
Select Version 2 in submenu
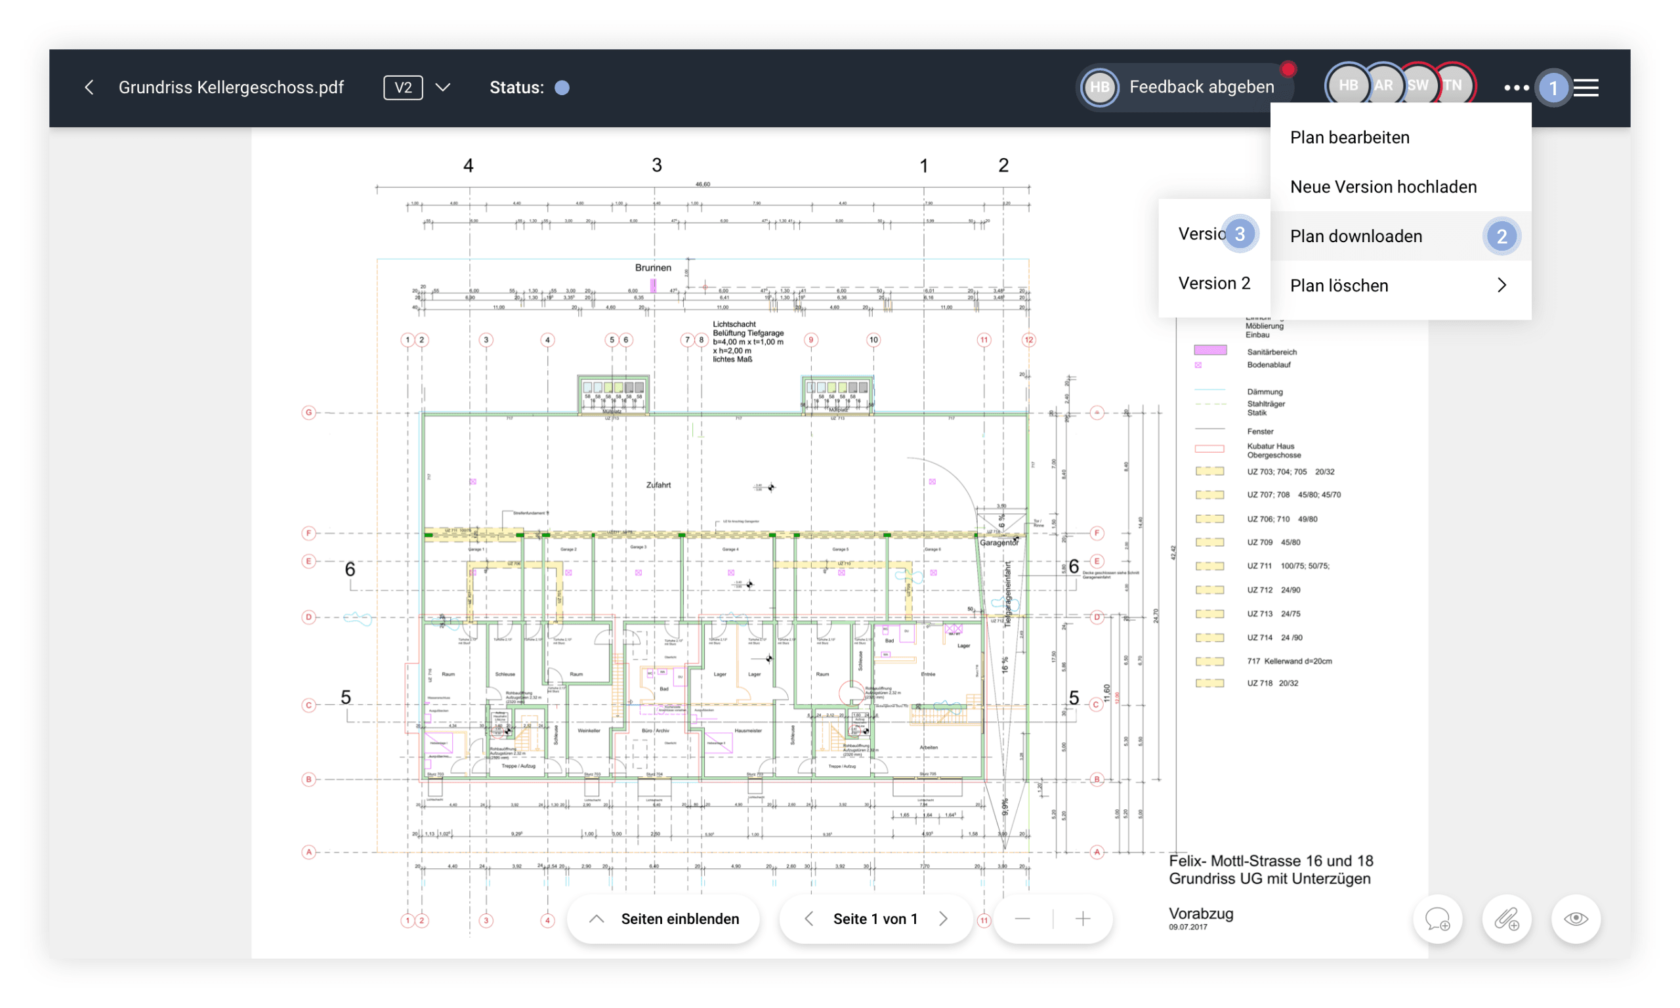tap(1214, 283)
